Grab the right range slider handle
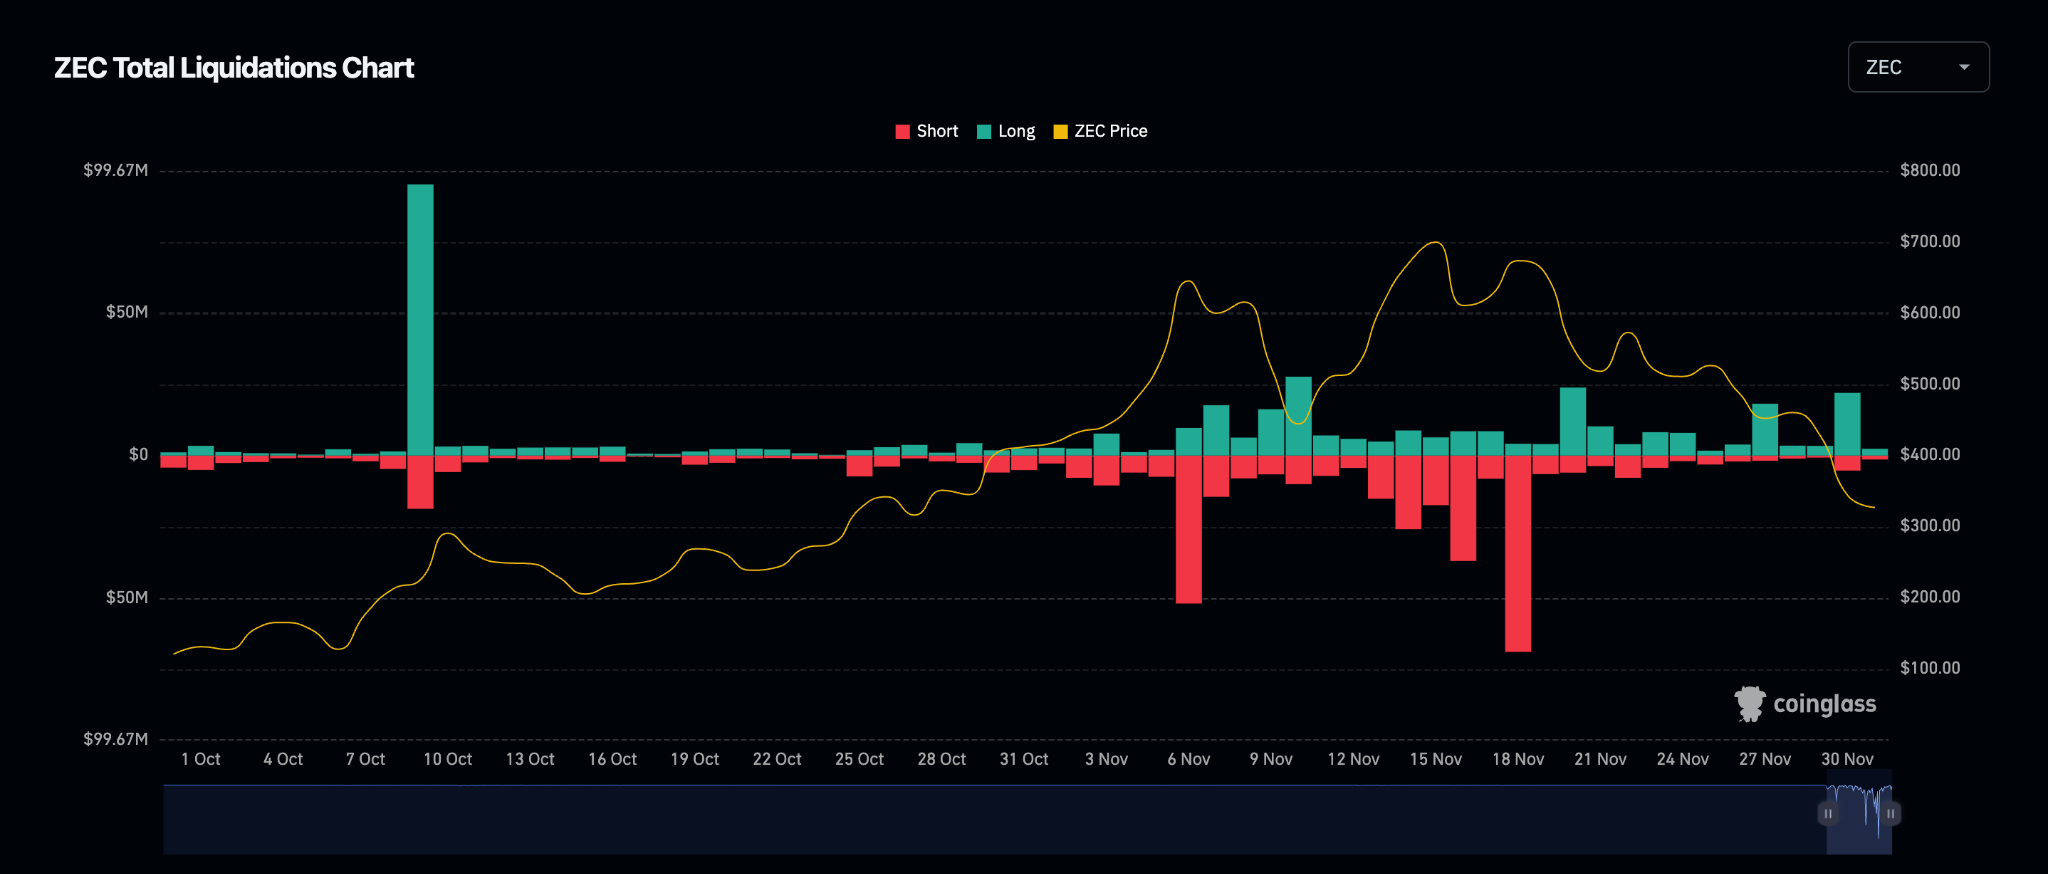The width and height of the screenshot is (2048, 874). [1890, 814]
